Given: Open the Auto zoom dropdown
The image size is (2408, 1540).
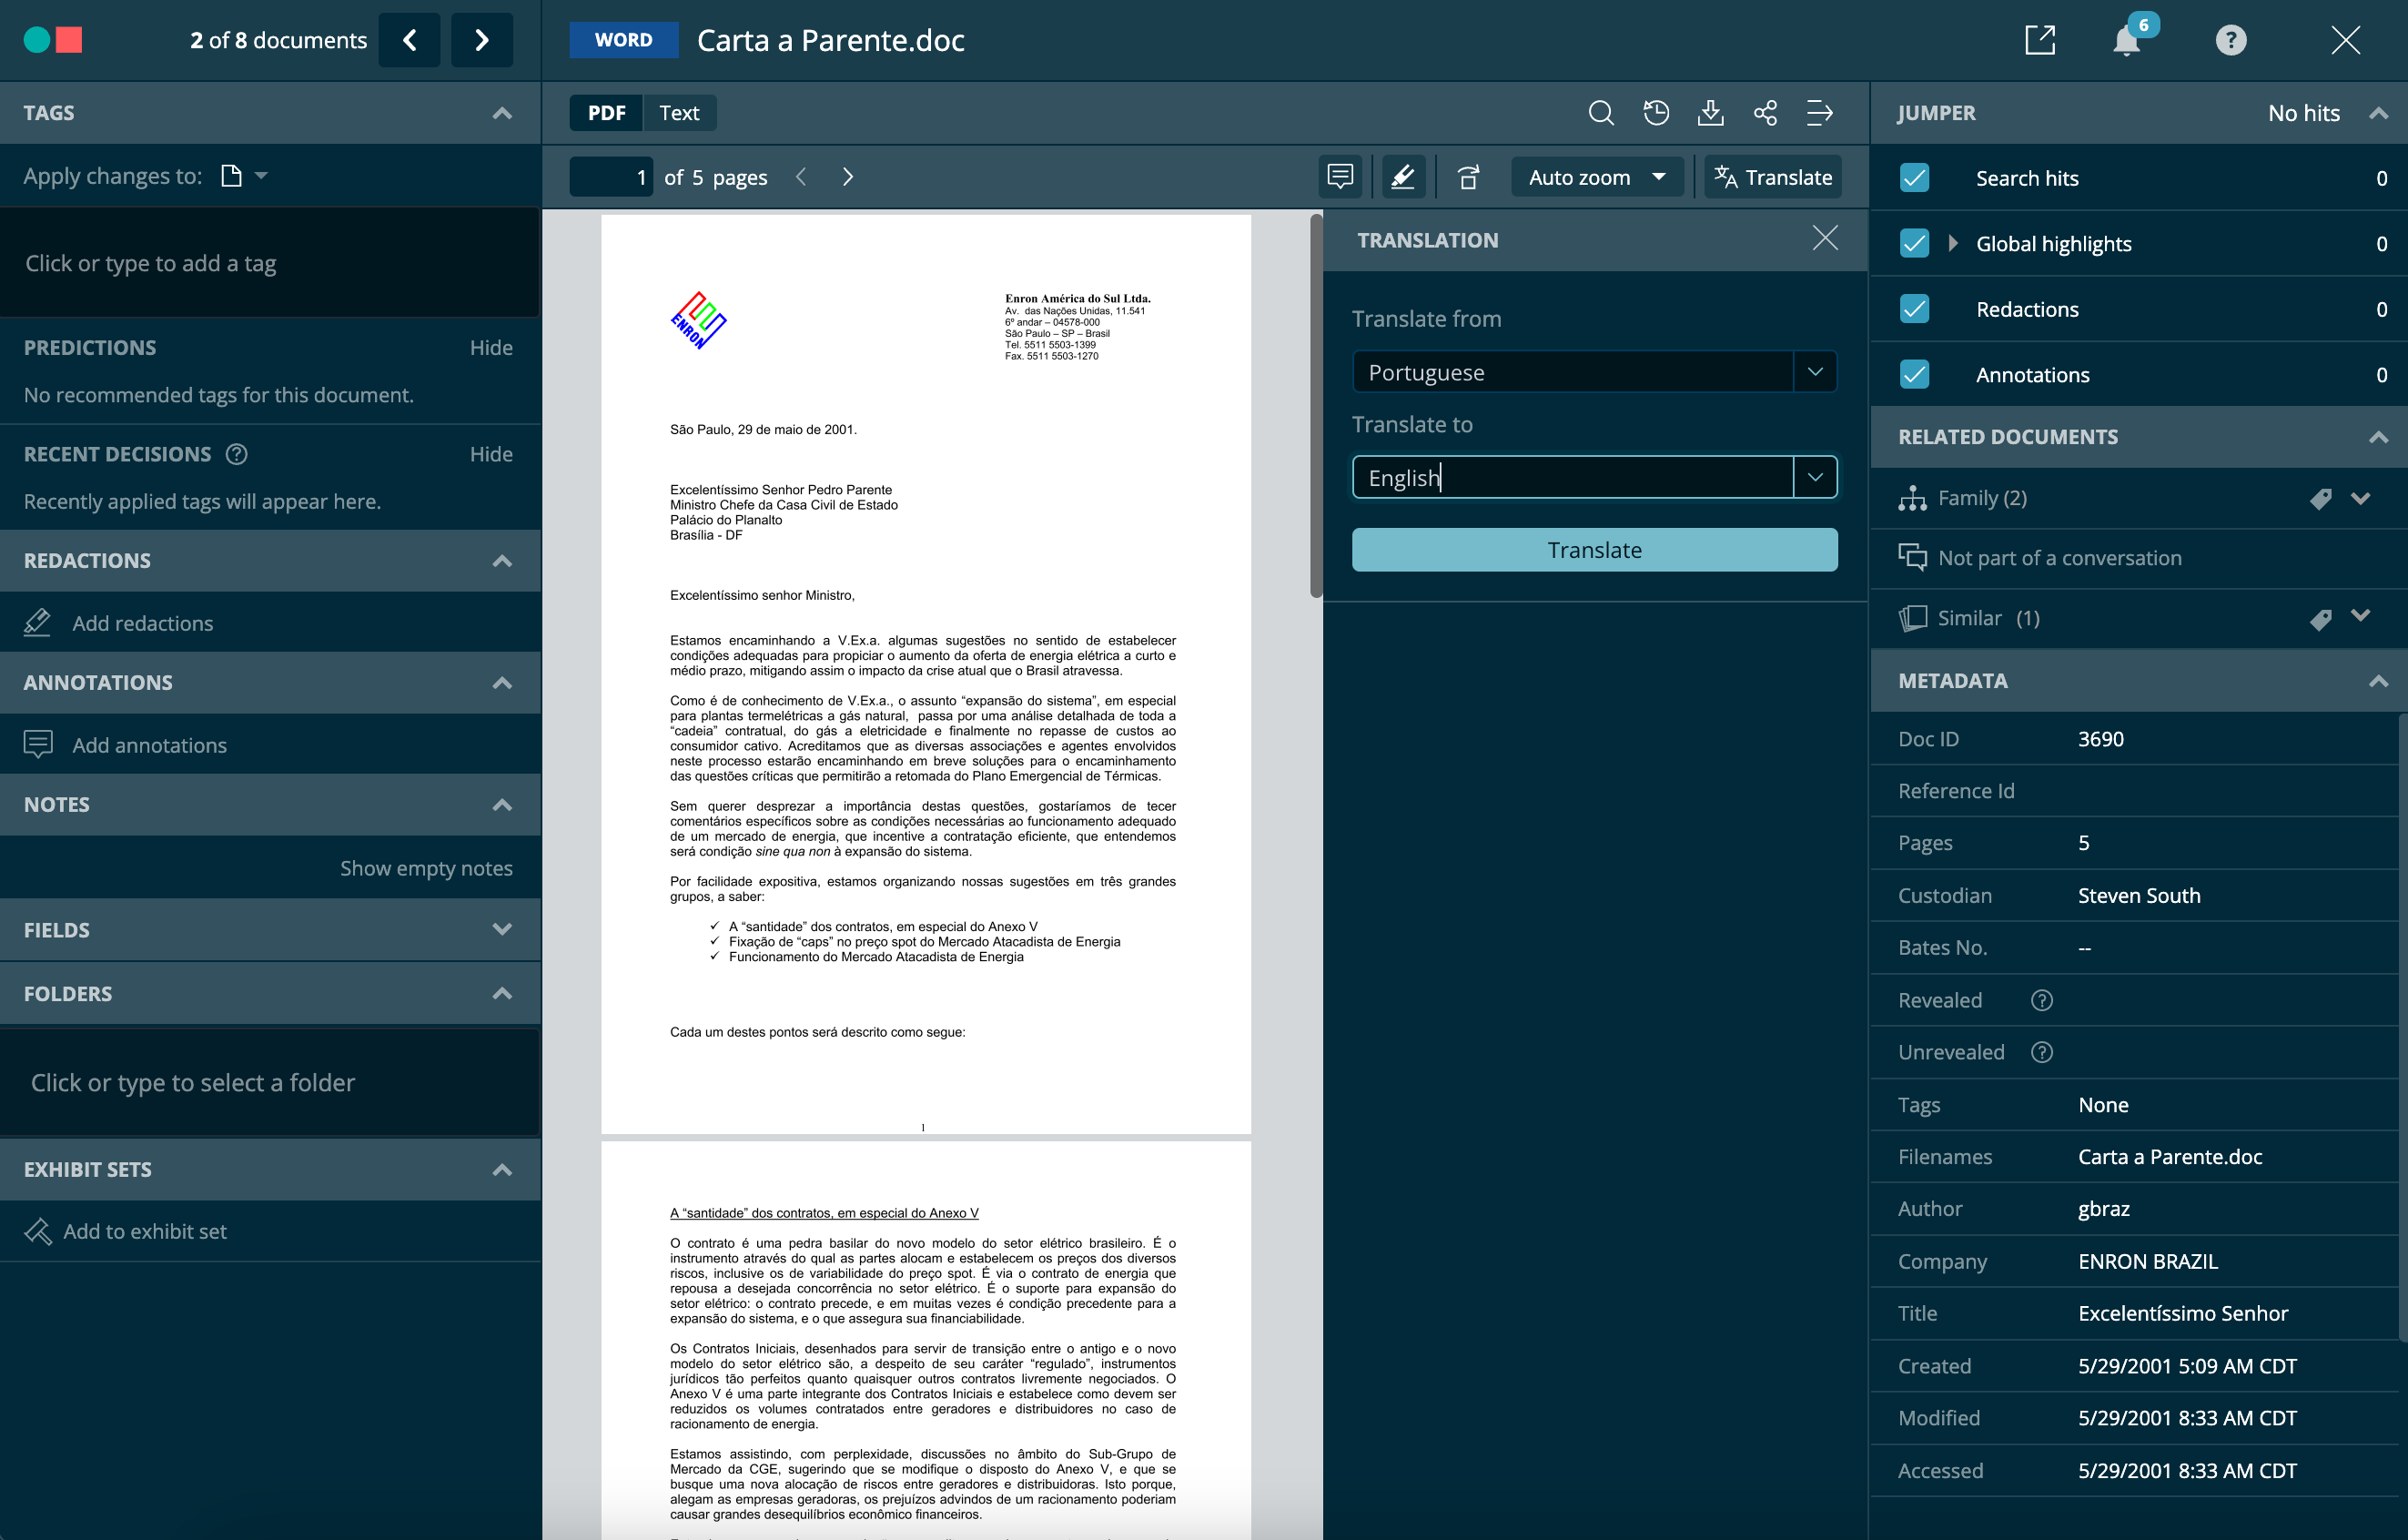Looking at the screenshot, I should point(1597,176).
